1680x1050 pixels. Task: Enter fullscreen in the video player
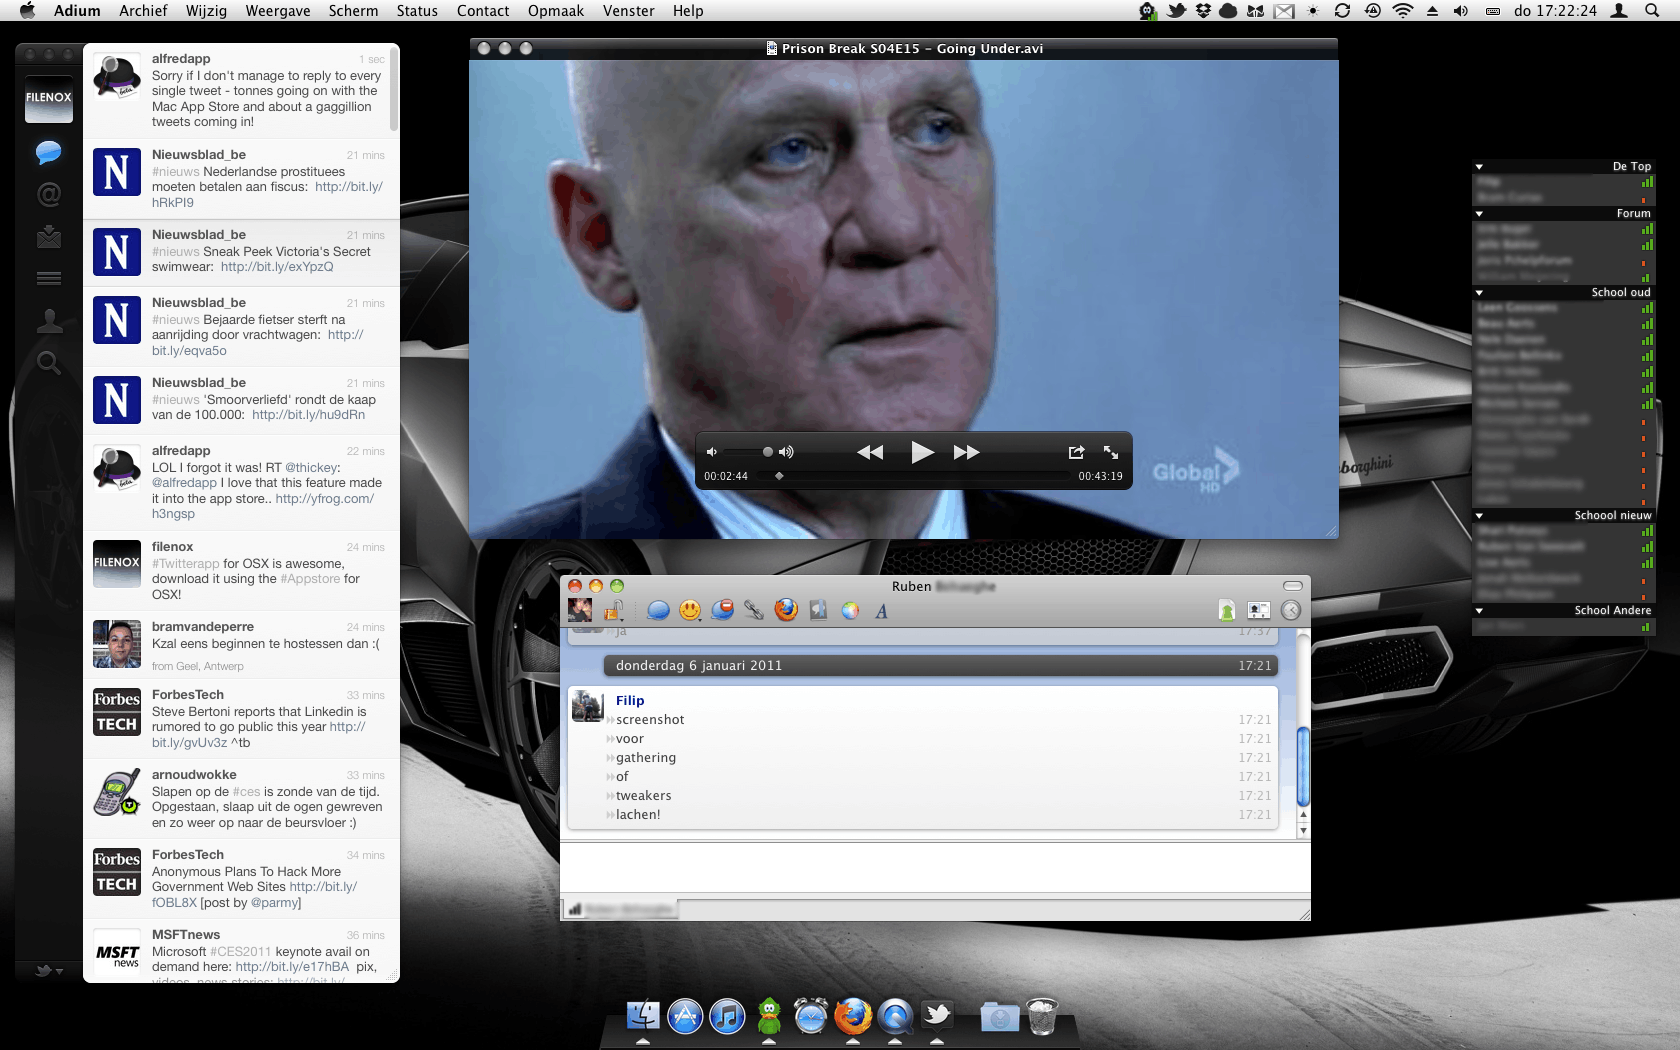point(1110,452)
